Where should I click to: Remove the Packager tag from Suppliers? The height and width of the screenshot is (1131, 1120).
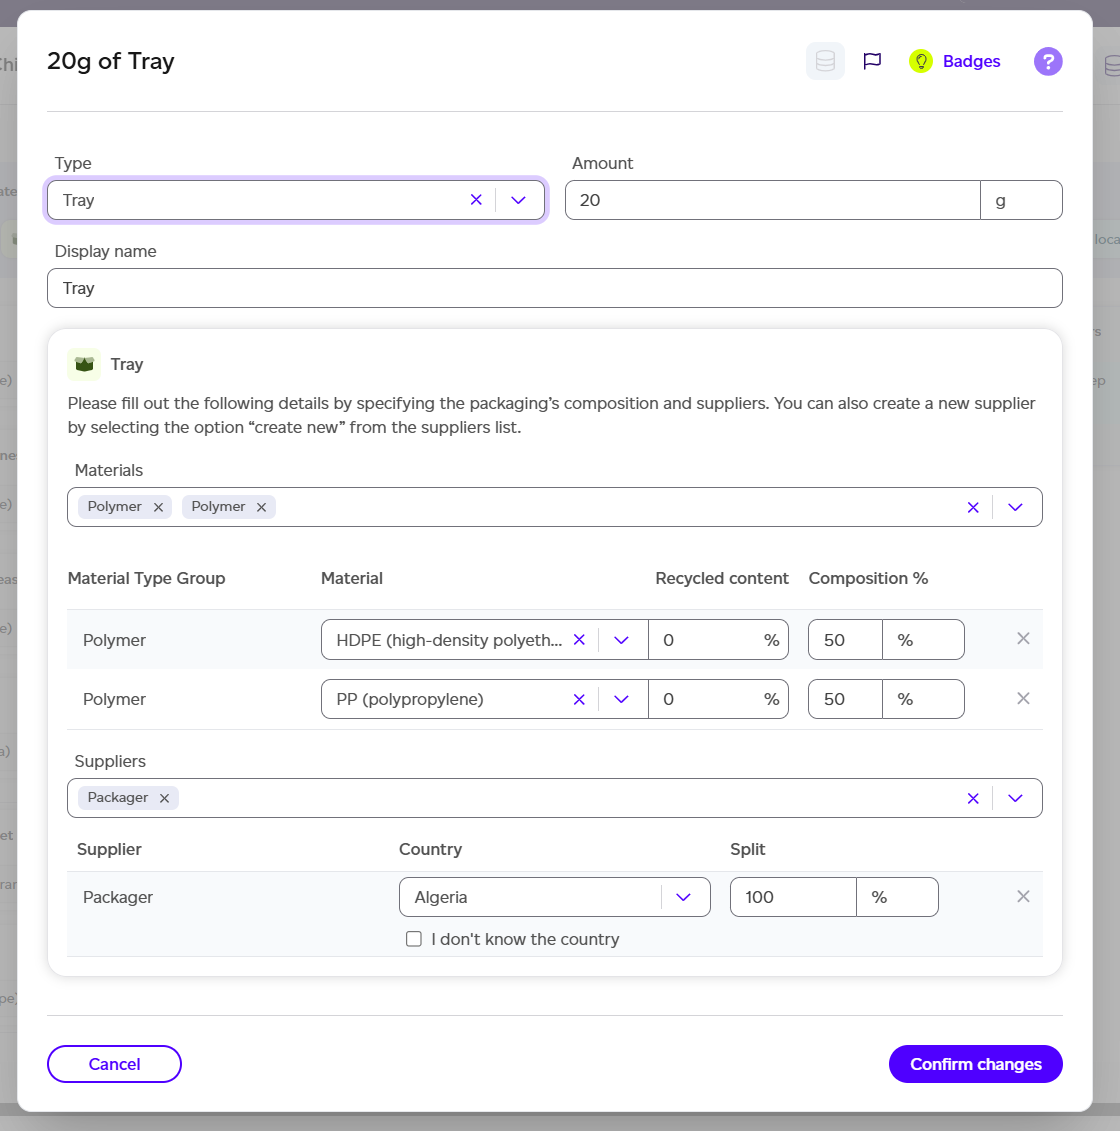164,798
